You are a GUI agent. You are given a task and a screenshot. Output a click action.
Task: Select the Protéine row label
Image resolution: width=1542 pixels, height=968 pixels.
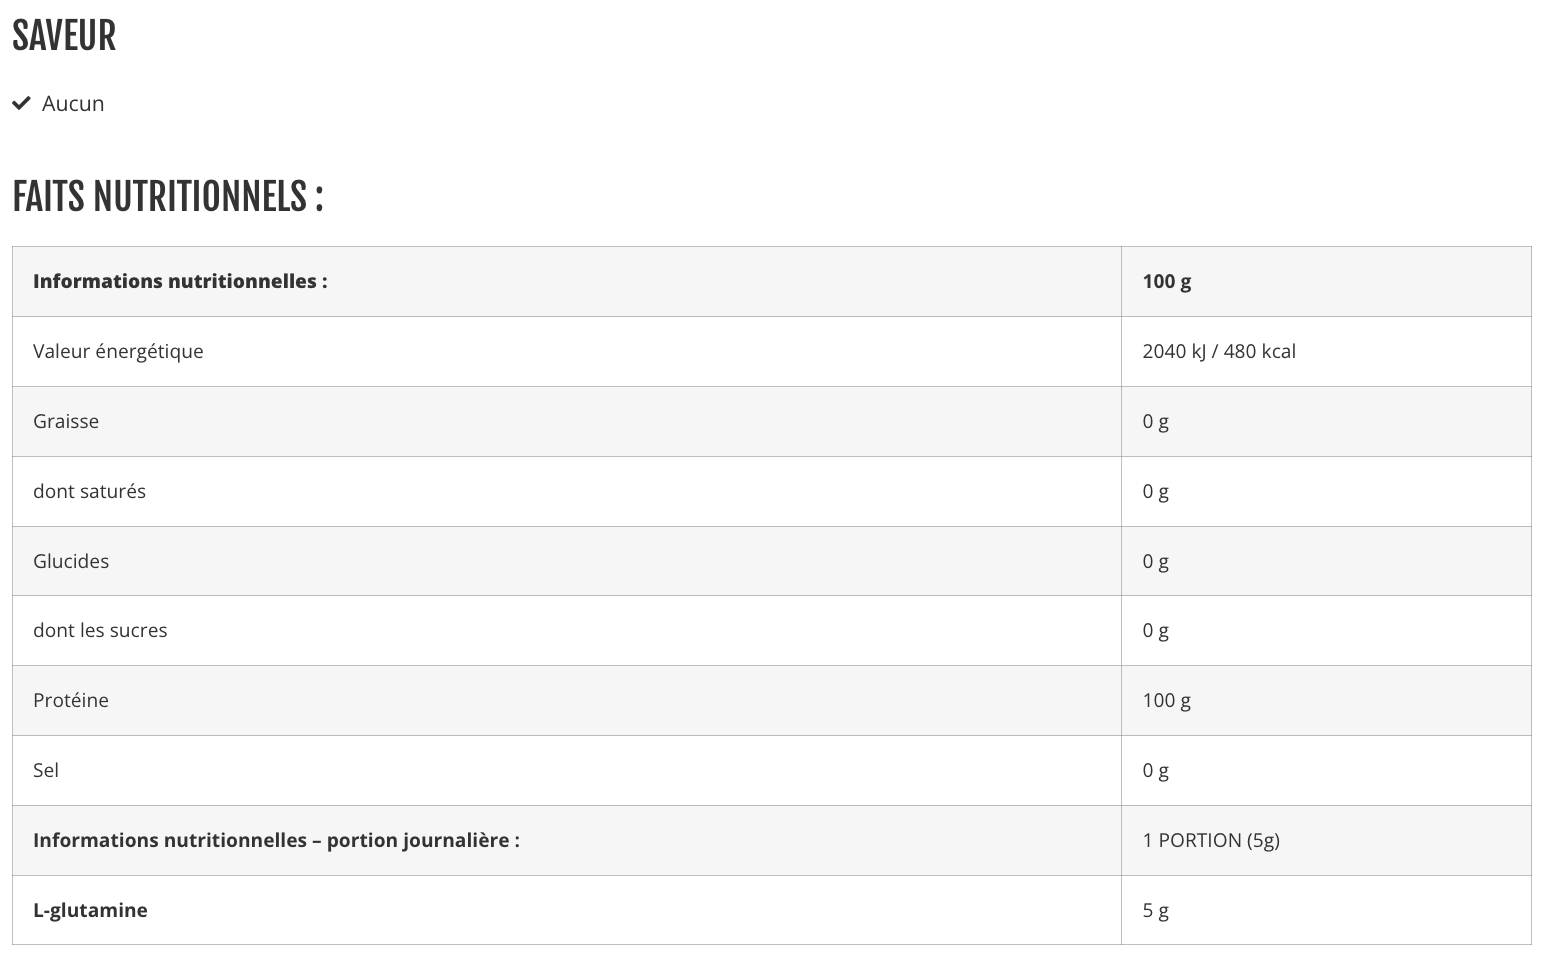[71, 700]
